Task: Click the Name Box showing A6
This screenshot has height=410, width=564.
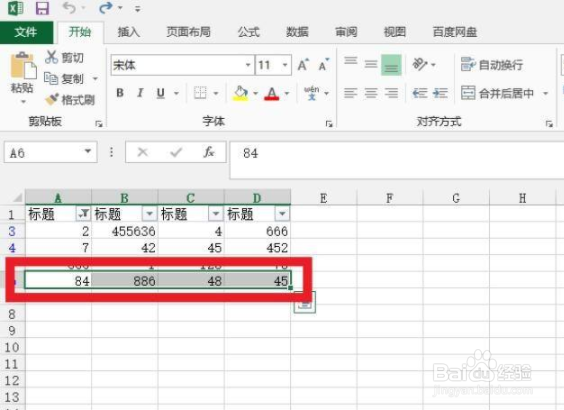Action: tap(43, 152)
